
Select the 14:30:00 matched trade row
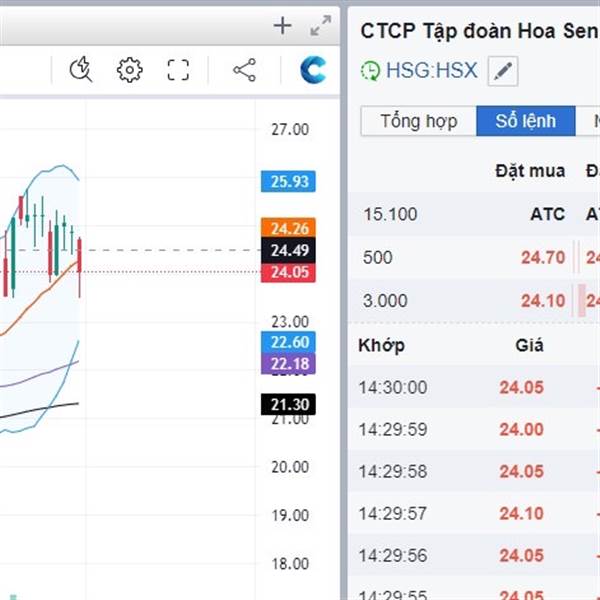[x=474, y=387]
